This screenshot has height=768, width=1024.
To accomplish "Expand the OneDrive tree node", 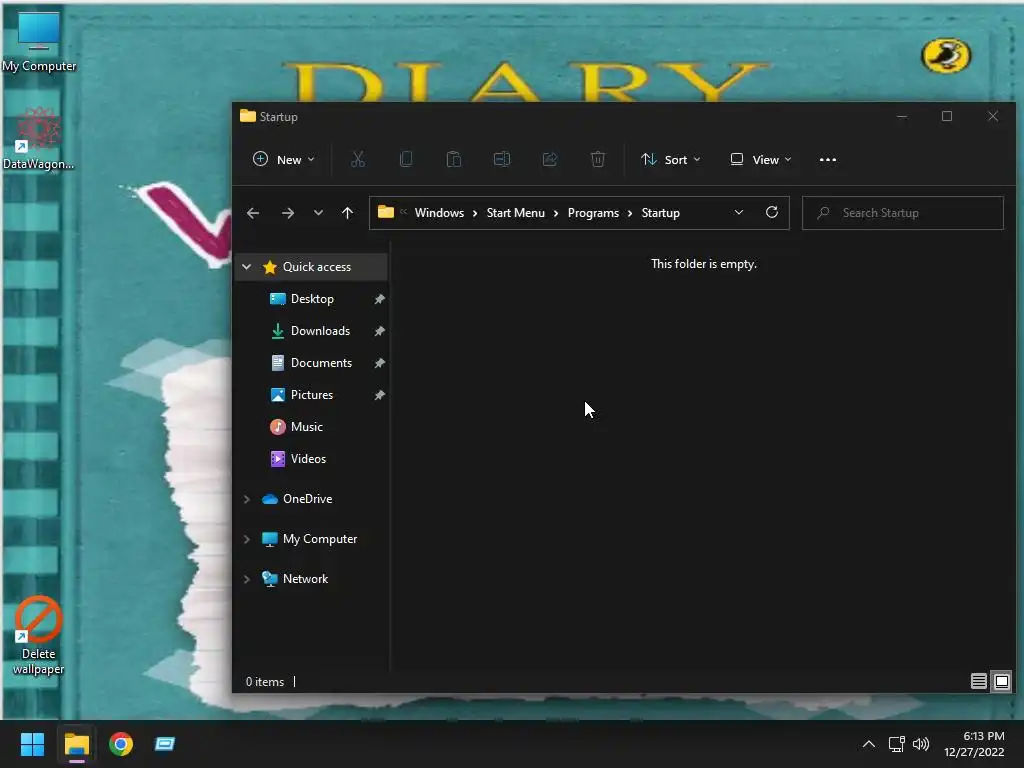I will tap(247, 499).
